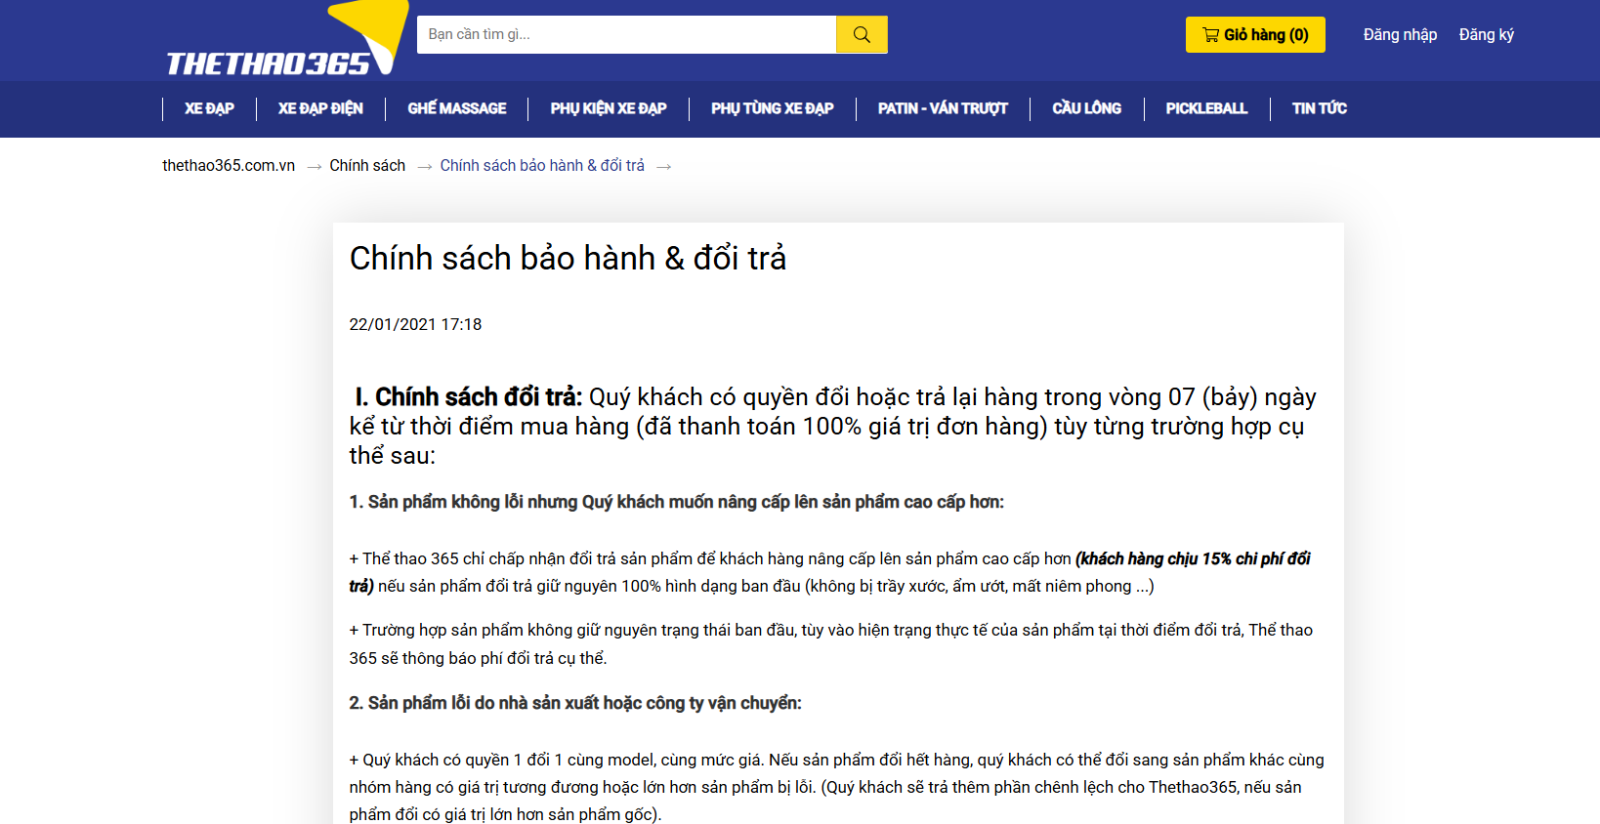Click 'Chính sách bảo hành & đổi trả' breadcrumb
The width and height of the screenshot is (1600, 824).
point(542,166)
